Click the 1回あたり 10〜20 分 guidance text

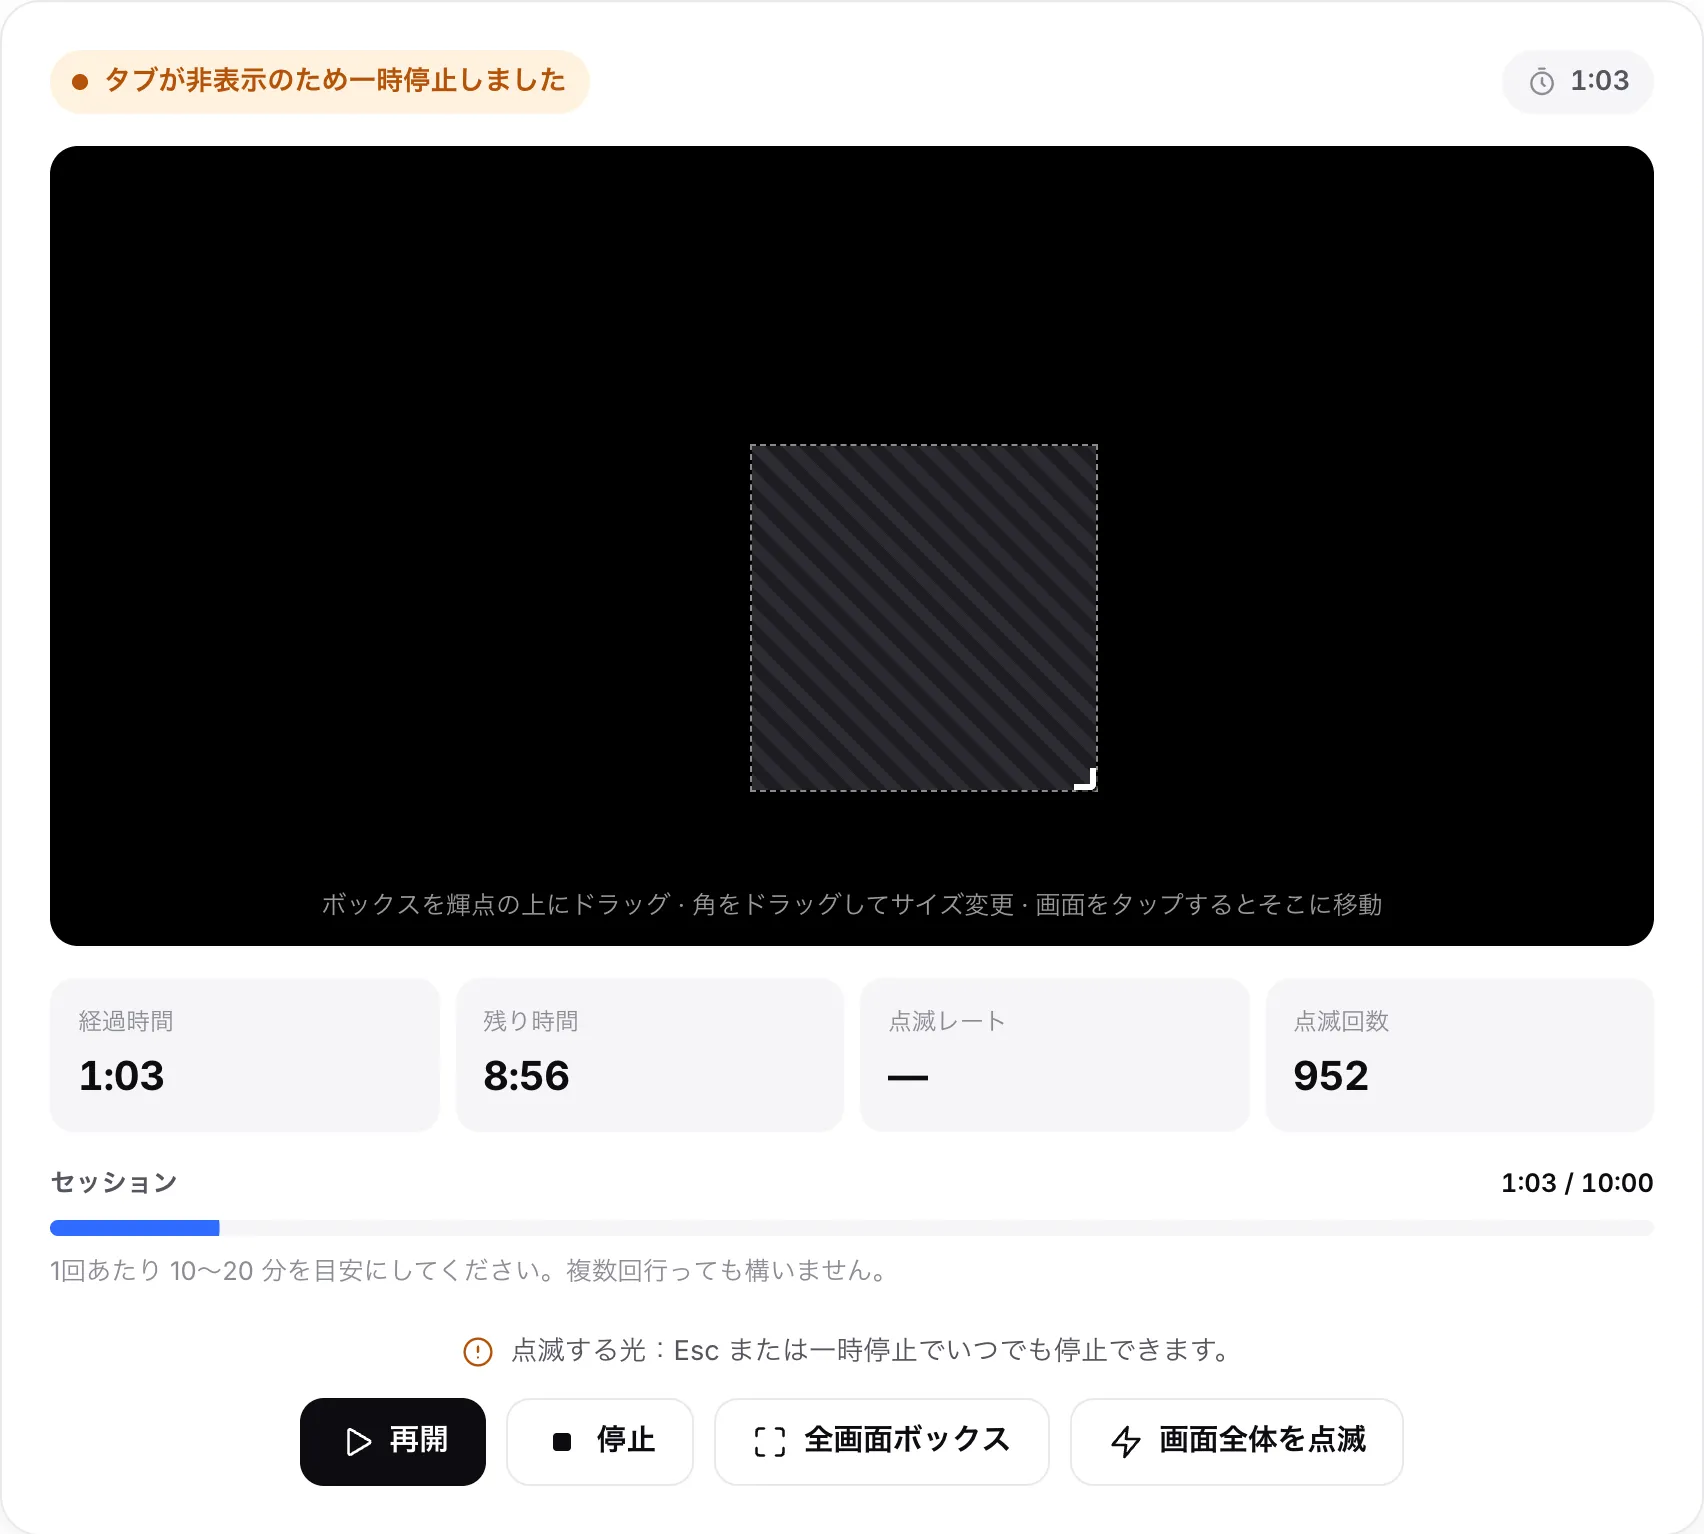tap(470, 1271)
